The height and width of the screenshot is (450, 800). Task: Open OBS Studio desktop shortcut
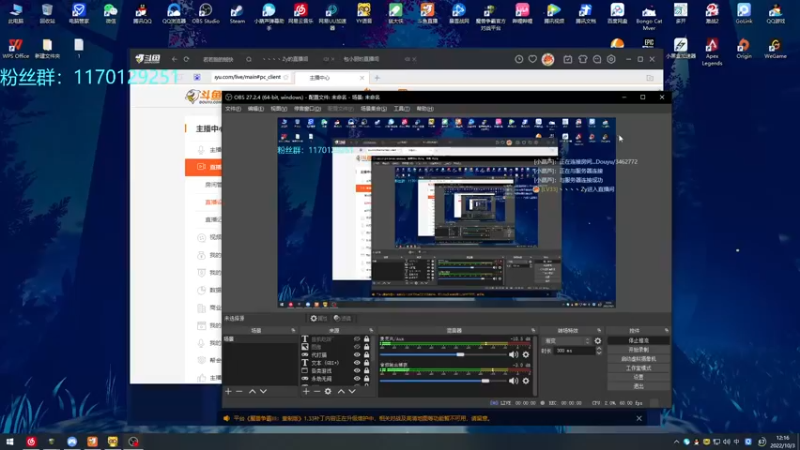tap(205, 14)
